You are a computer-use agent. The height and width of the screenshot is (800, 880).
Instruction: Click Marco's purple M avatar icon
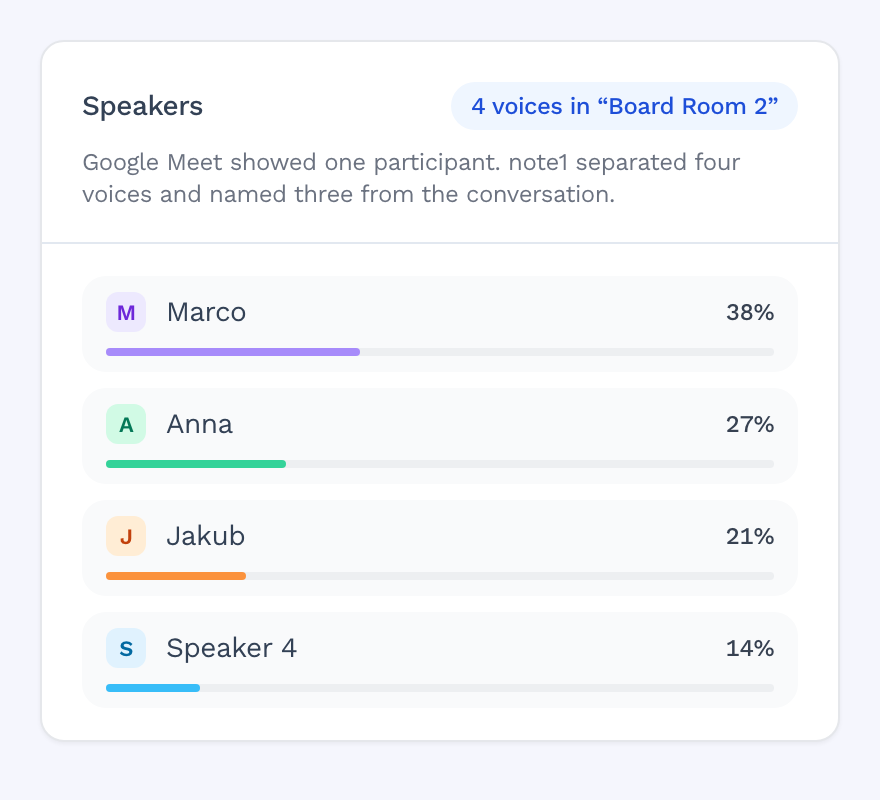click(x=126, y=312)
